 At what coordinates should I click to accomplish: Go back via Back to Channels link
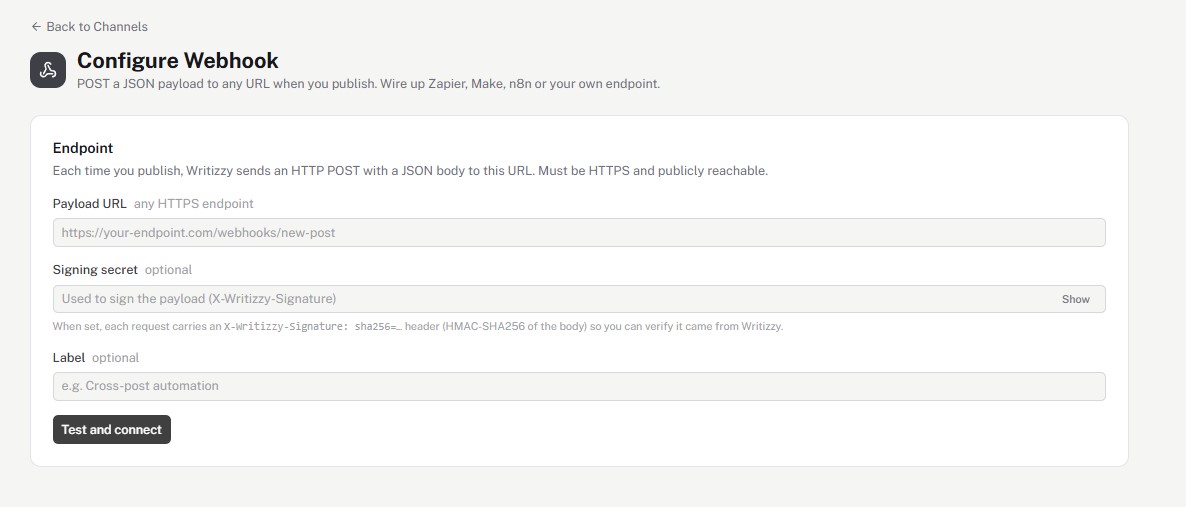89,26
